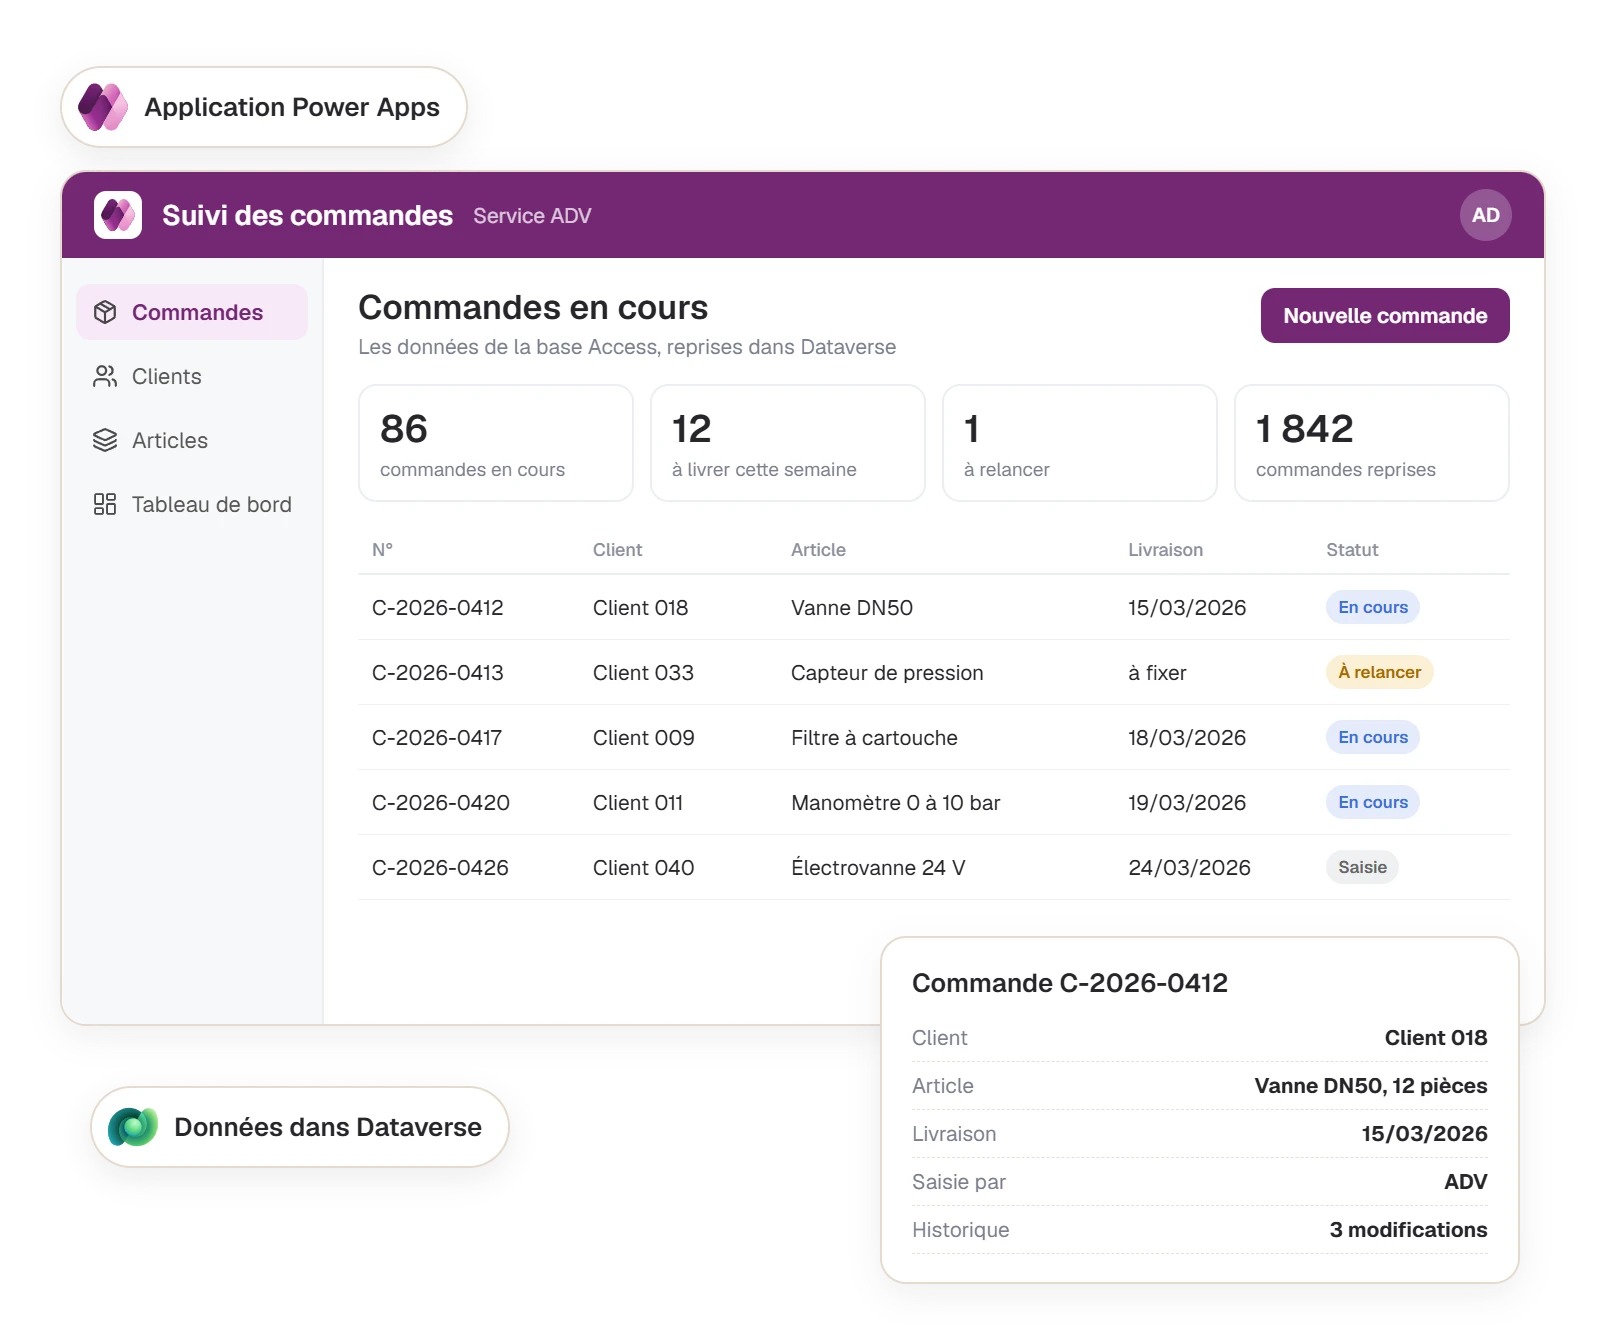
Task: Click the Commandes package icon in the sidebar
Action: [105, 313]
